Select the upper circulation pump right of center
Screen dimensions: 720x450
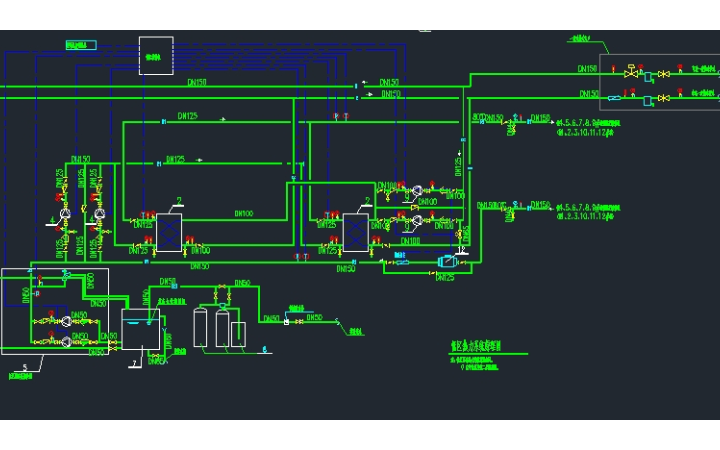pyautogui.click(x=418, y=189)
